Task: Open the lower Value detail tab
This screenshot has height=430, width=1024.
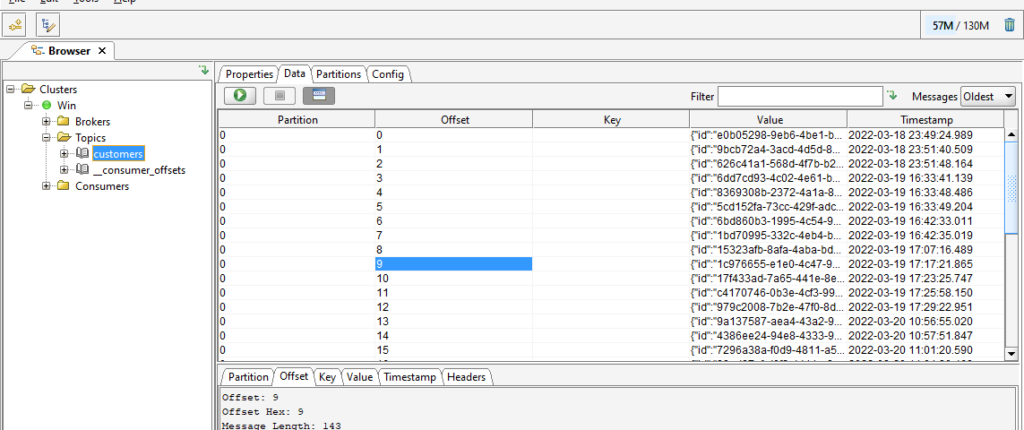Action: (360, 377)
